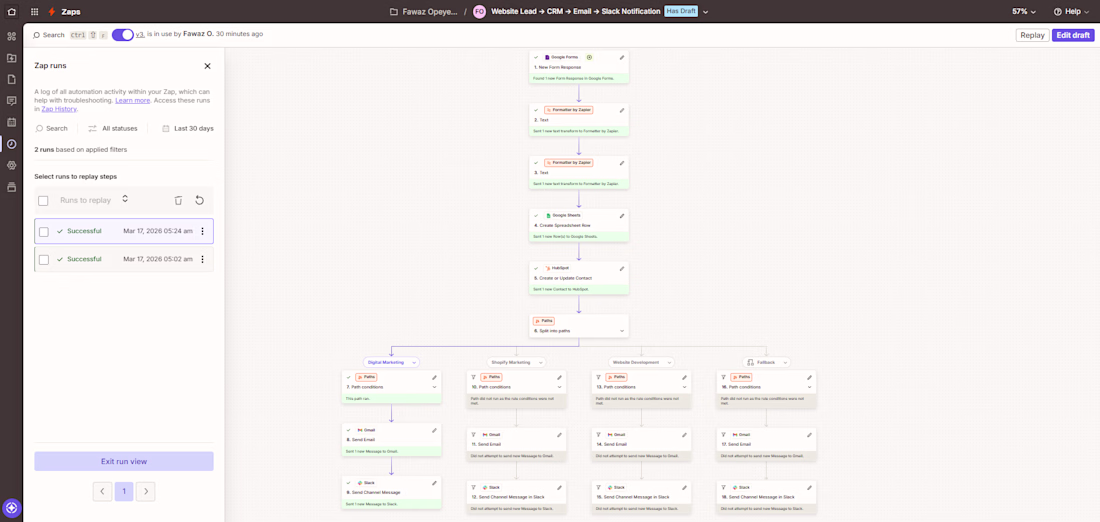Open the Zap runs clock sidebar icon
The width and height of the screenshot is (1100, 522).
11,144
